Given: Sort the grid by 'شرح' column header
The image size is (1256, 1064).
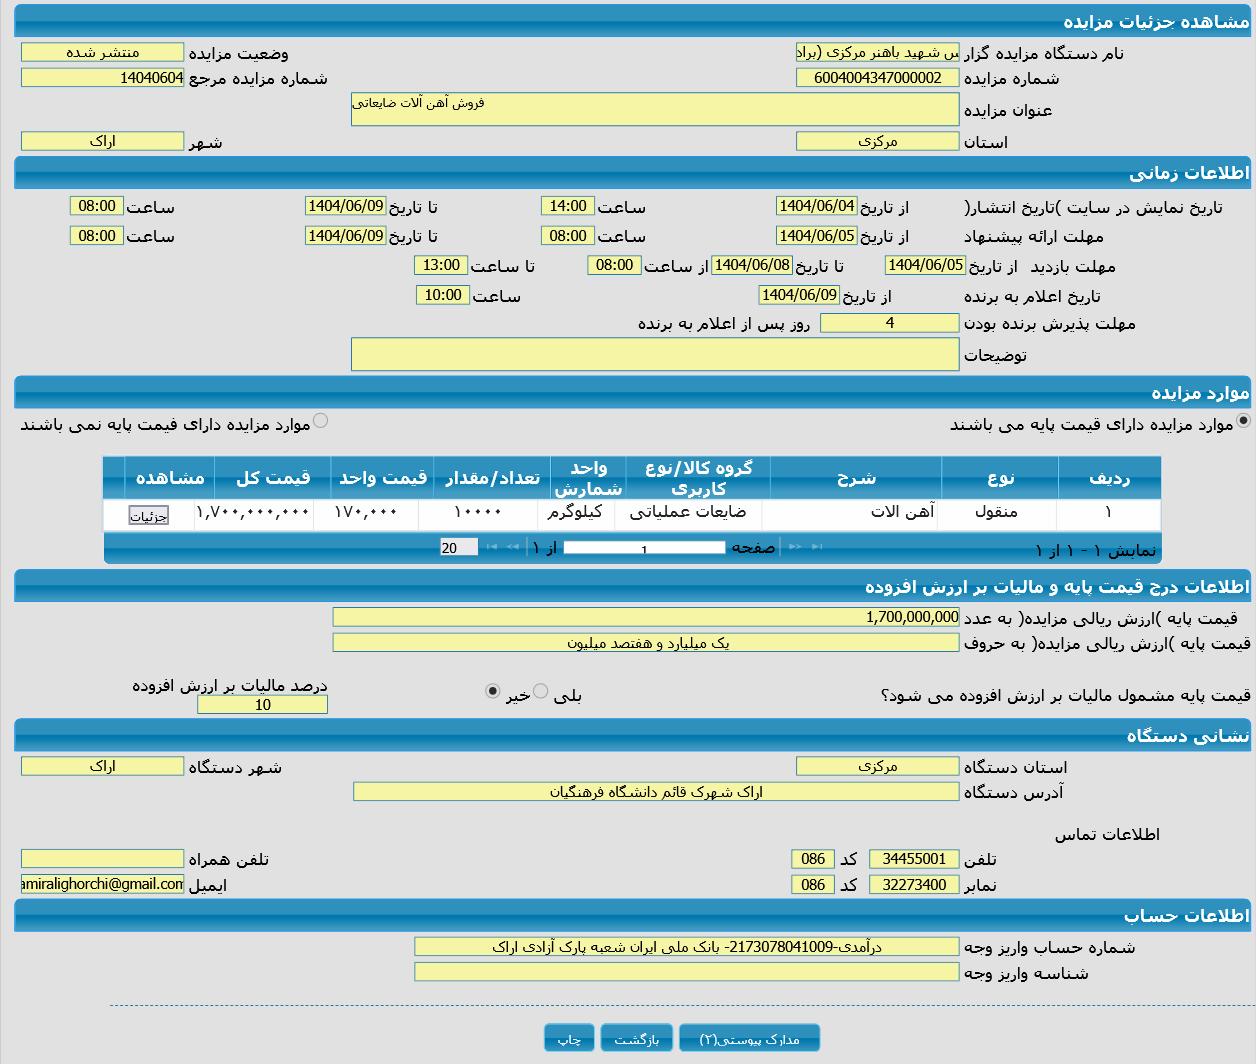Looking at the screenshot, I should [855, 478].
